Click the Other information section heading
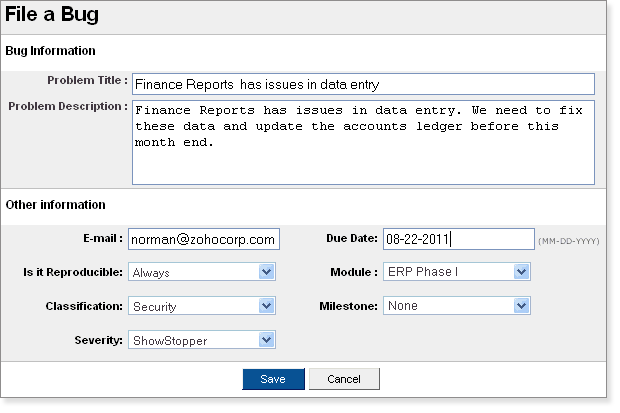Screen dimensions: 620x413 coord(55,205)
